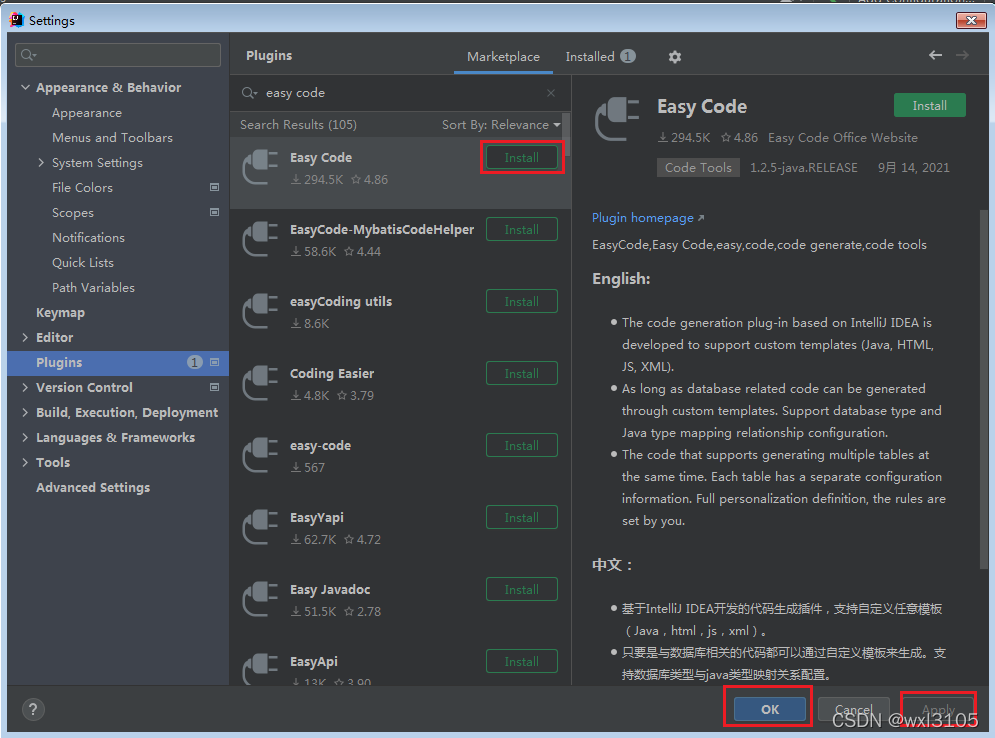Click the Code Tools category tag

(x=698, y=168)
